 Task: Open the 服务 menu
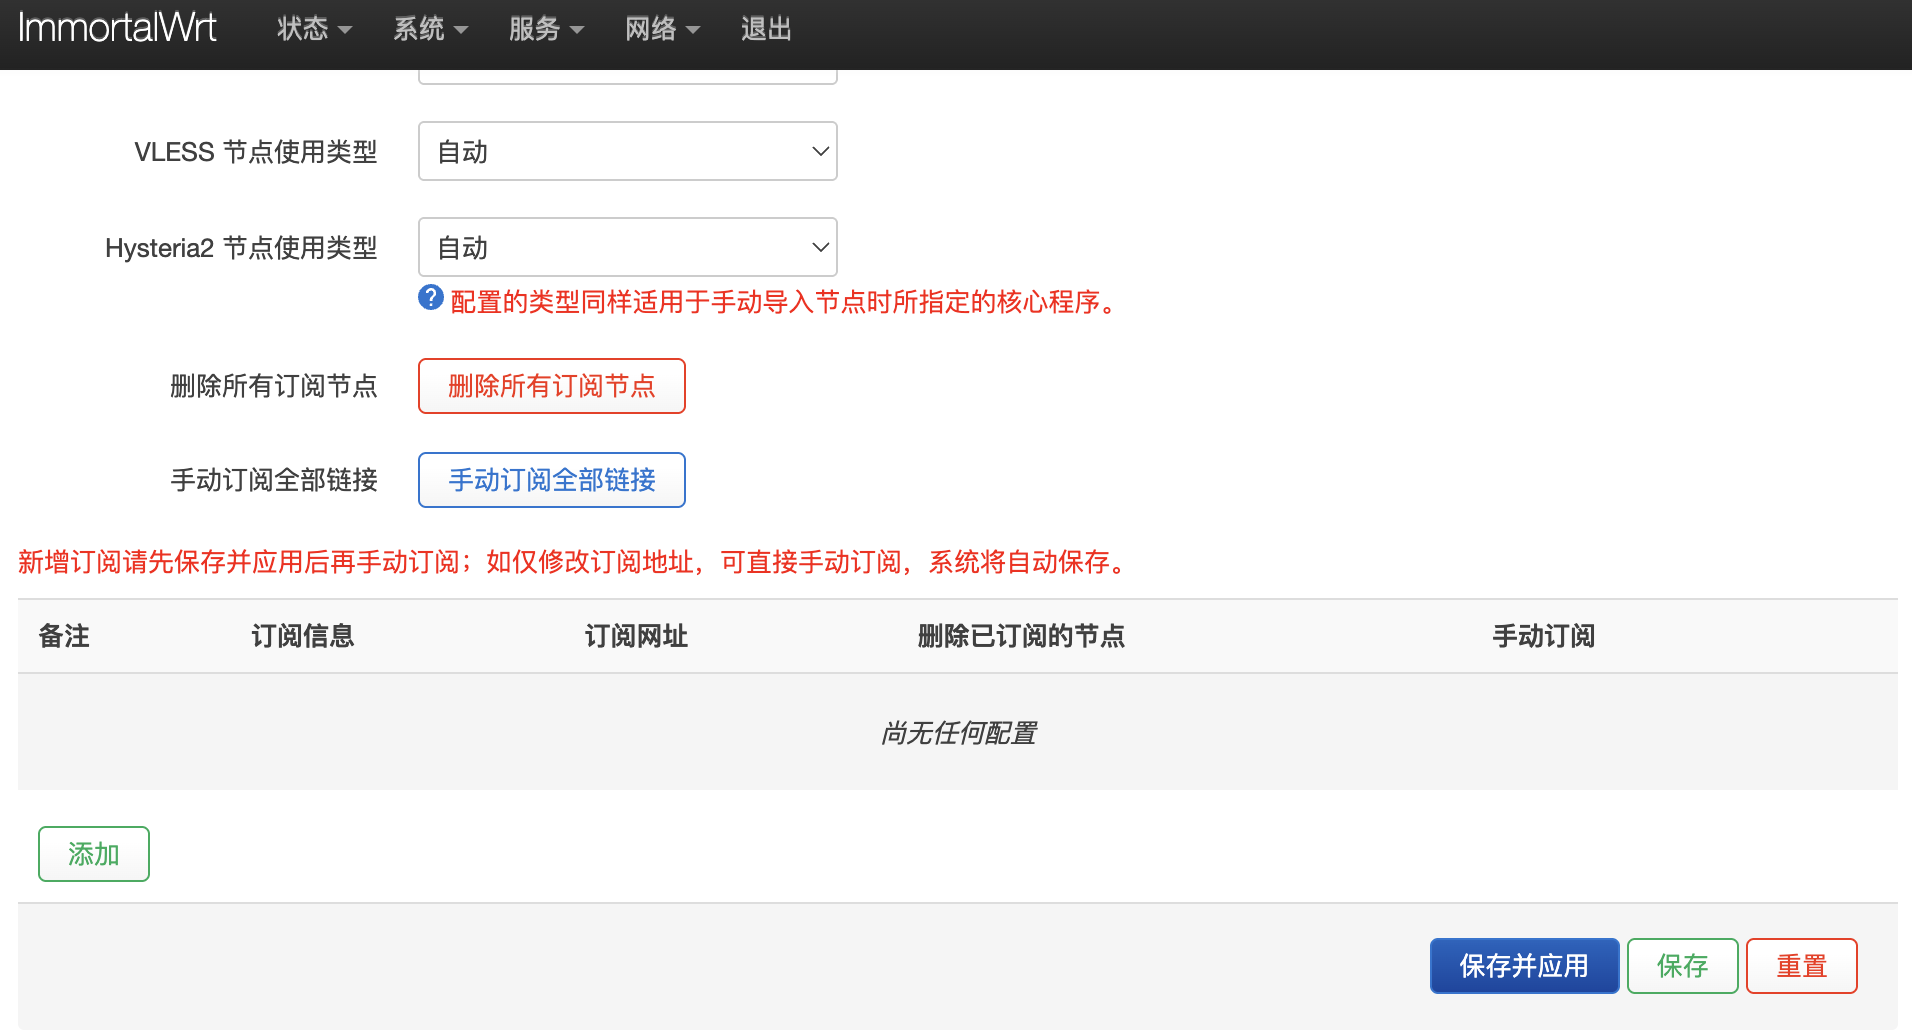click(x=546, y=29)
